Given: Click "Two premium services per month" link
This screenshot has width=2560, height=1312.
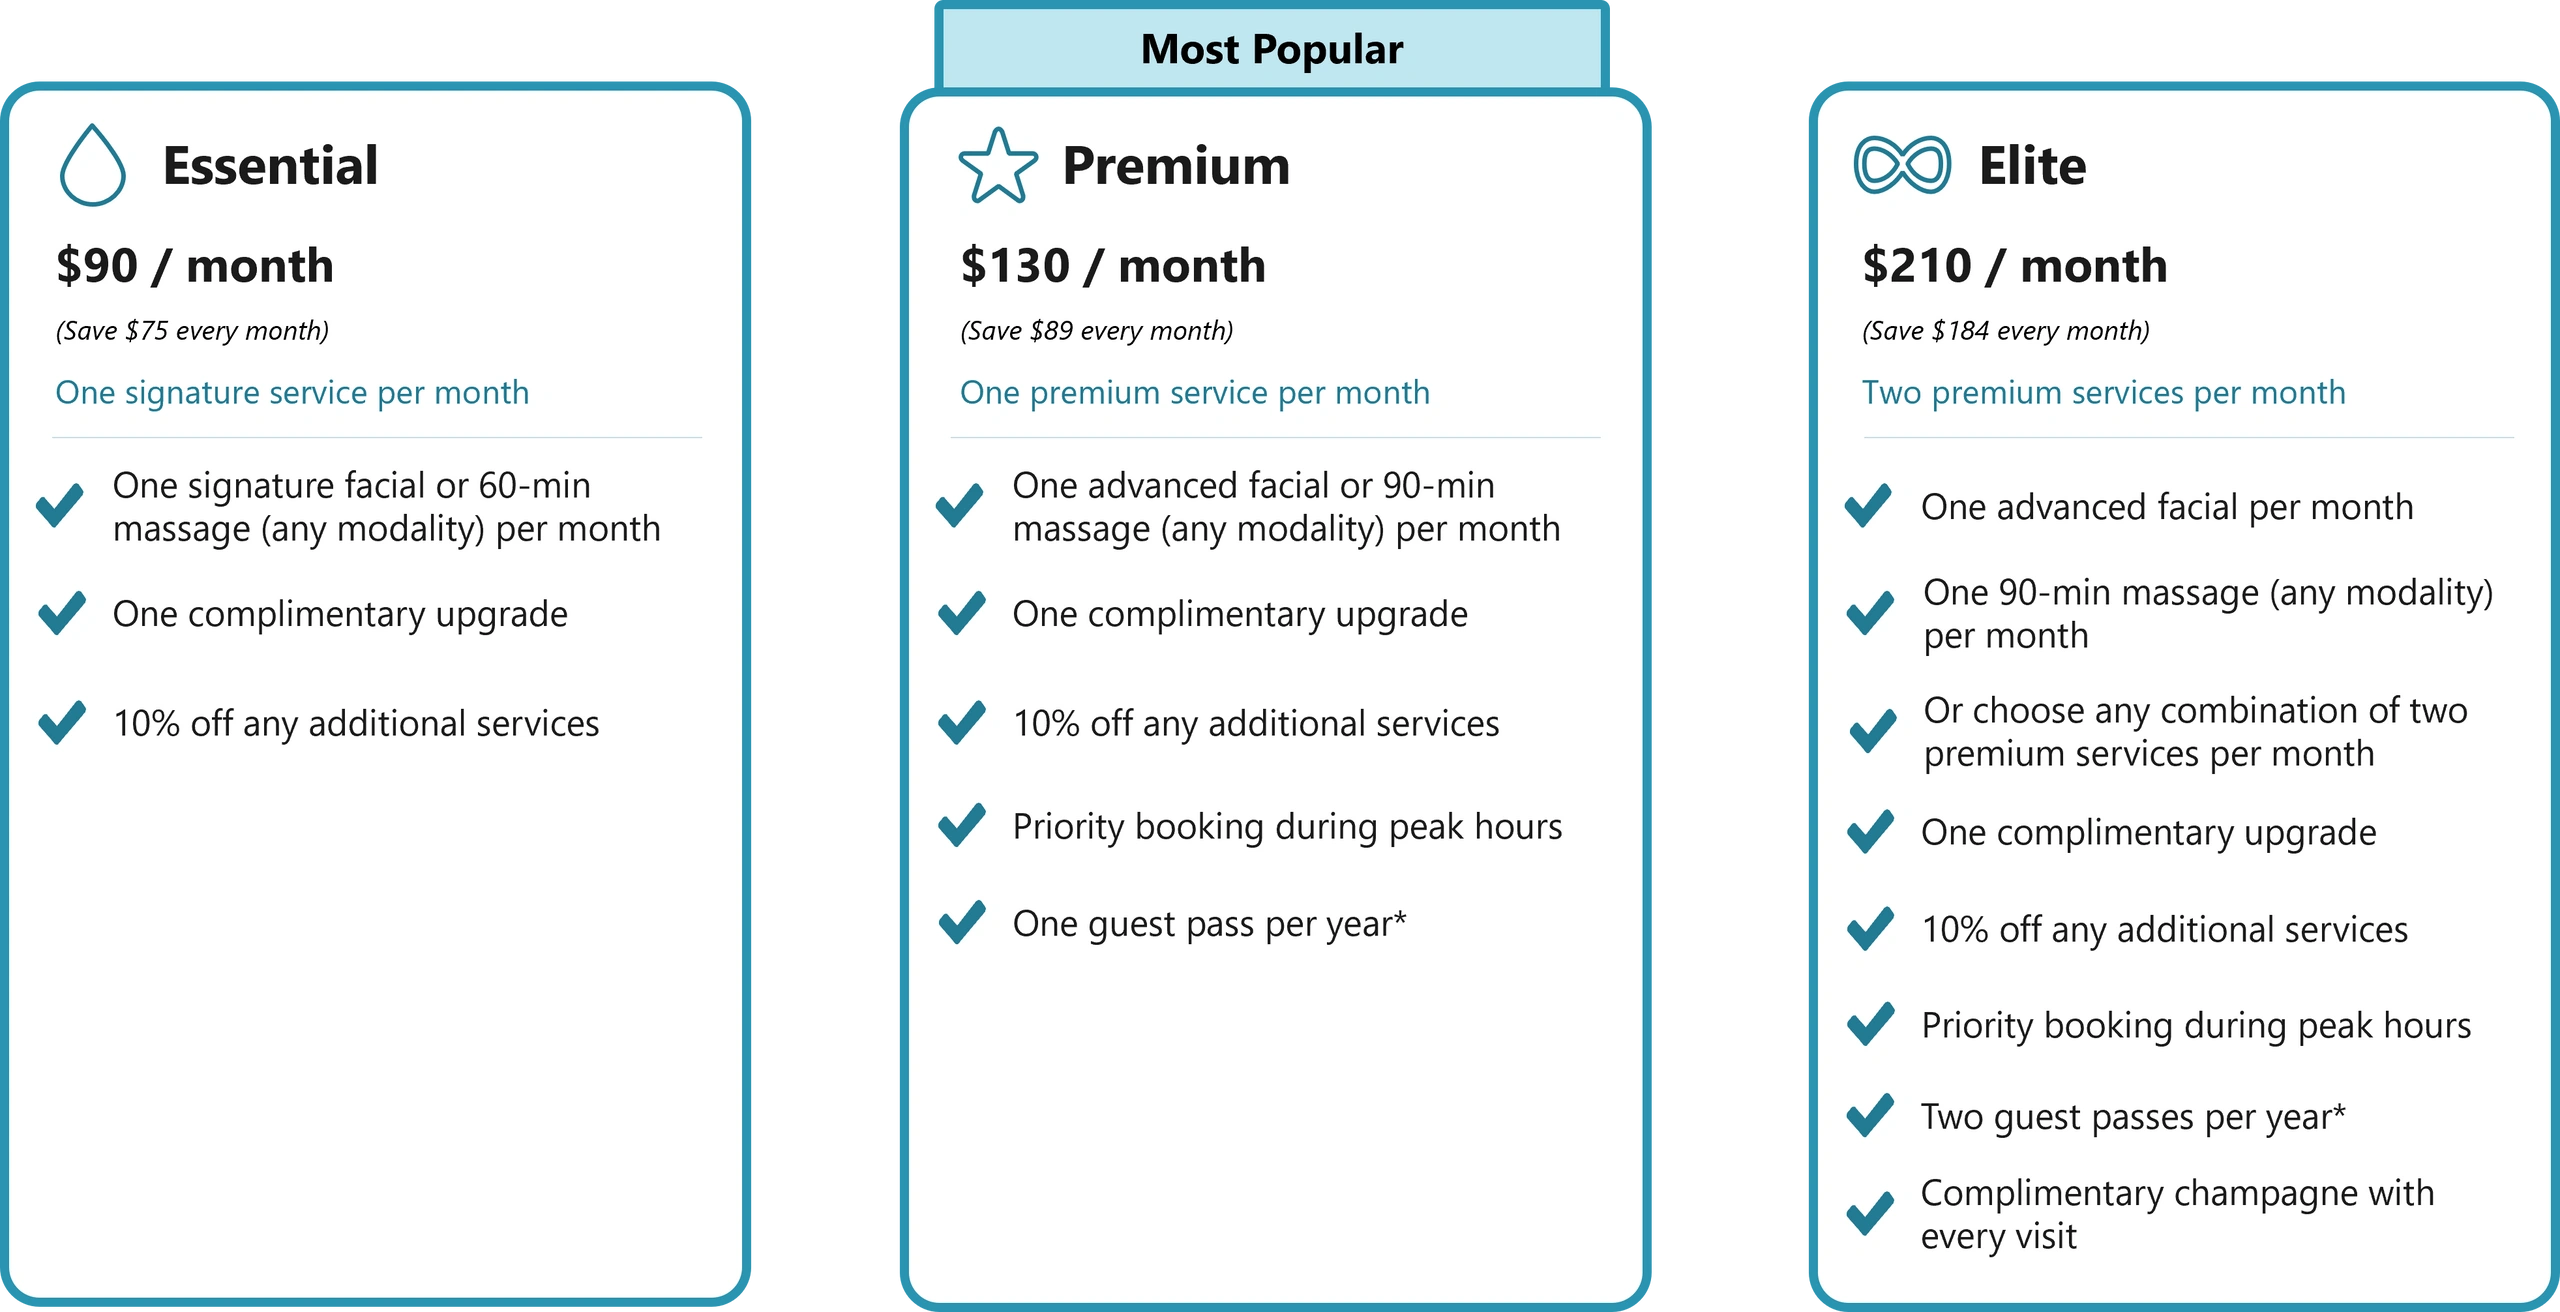Looking at the screenshot, I should click(x=2103, y=393).
